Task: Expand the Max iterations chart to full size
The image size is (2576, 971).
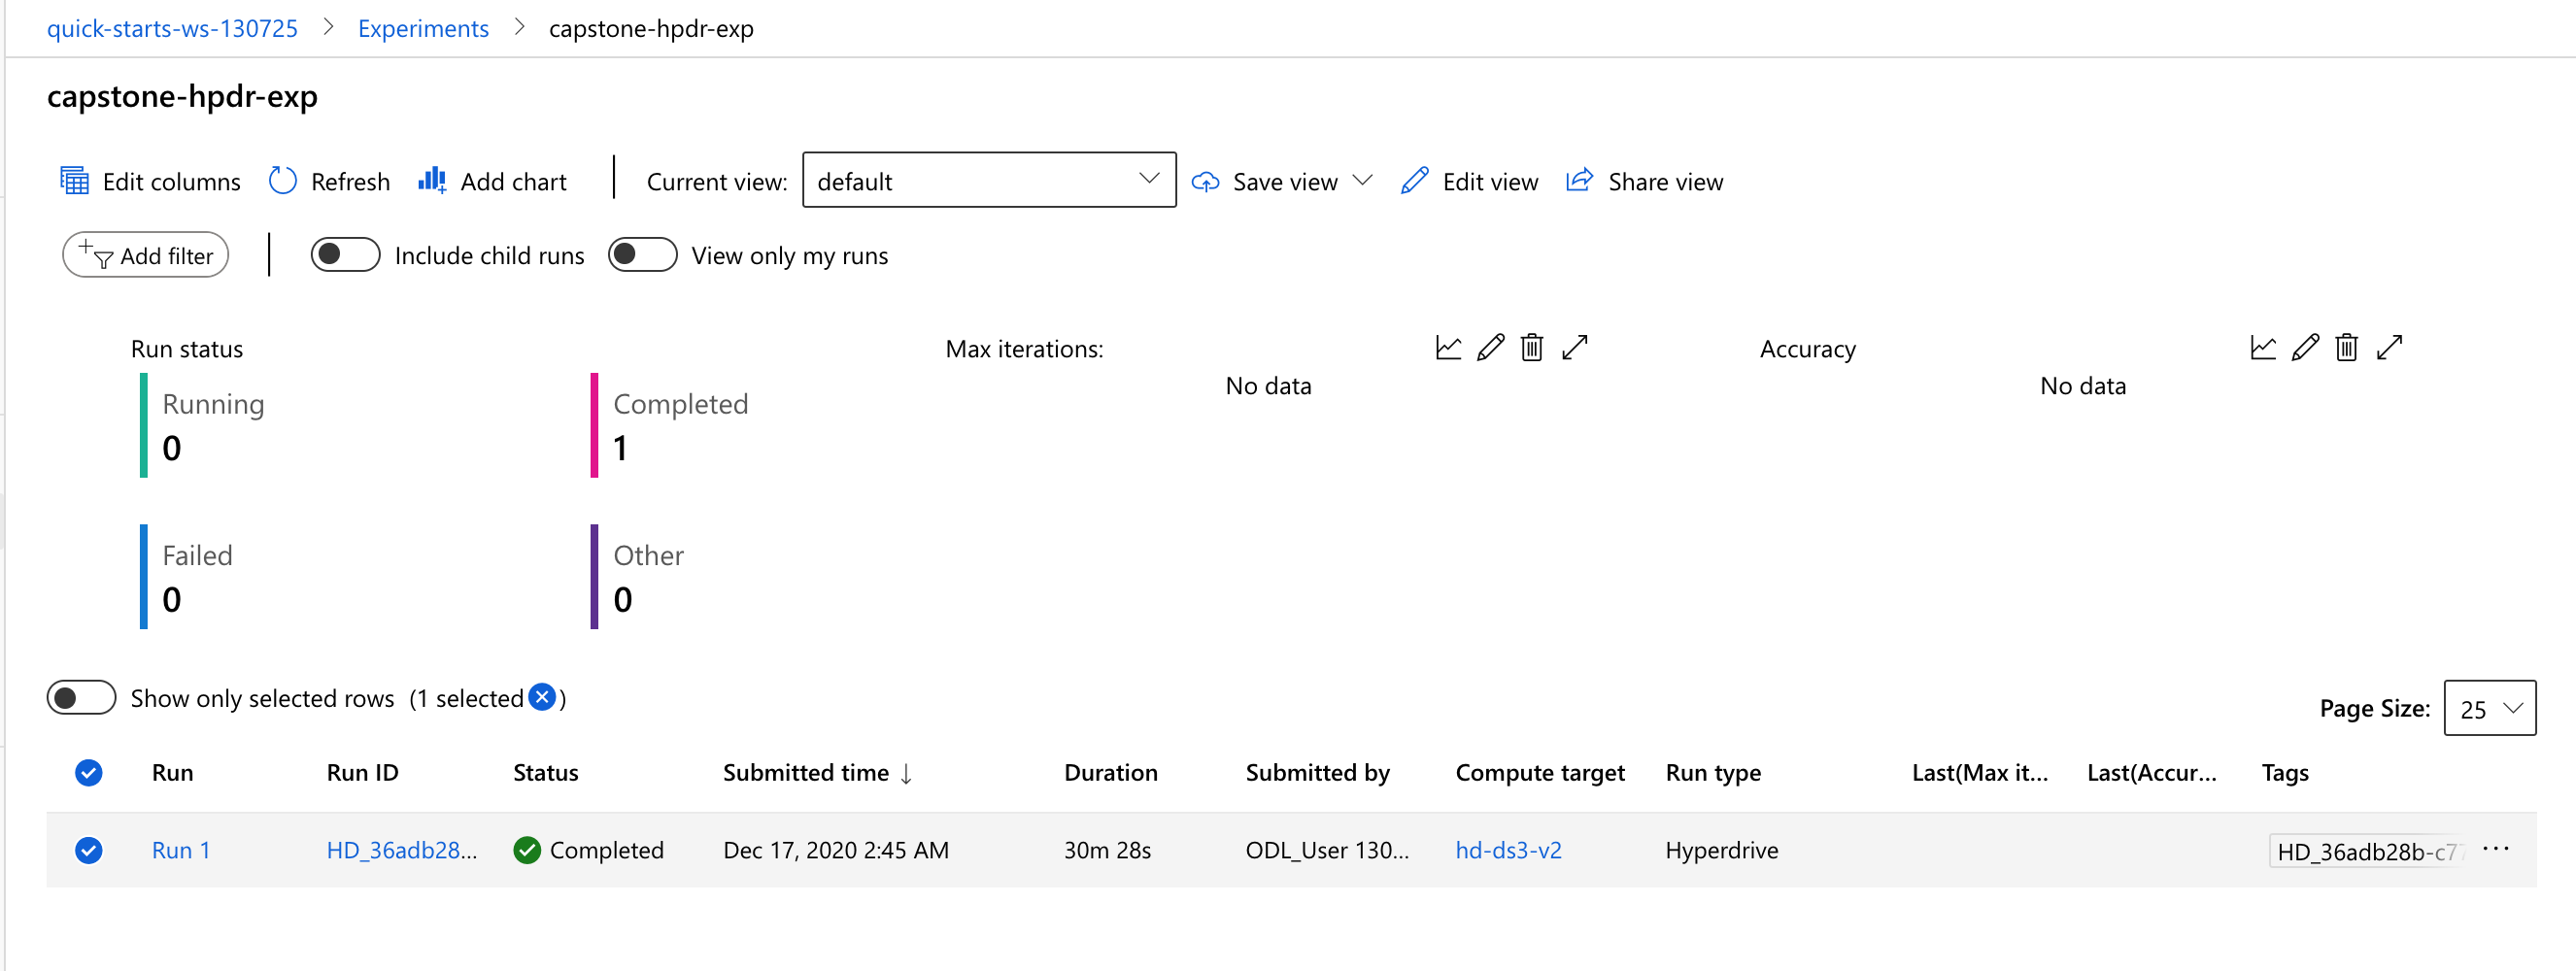Action: [x=1574, y=347]
